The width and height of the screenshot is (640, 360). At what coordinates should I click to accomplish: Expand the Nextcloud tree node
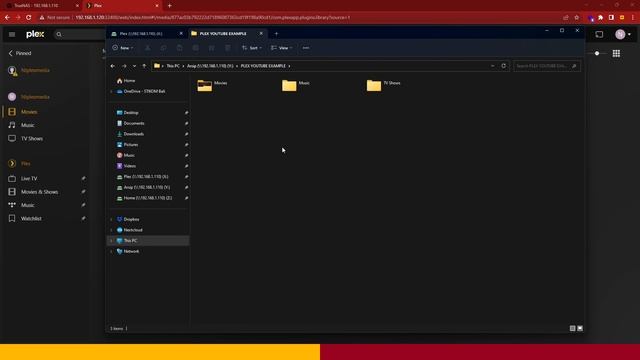click(111, 230)
